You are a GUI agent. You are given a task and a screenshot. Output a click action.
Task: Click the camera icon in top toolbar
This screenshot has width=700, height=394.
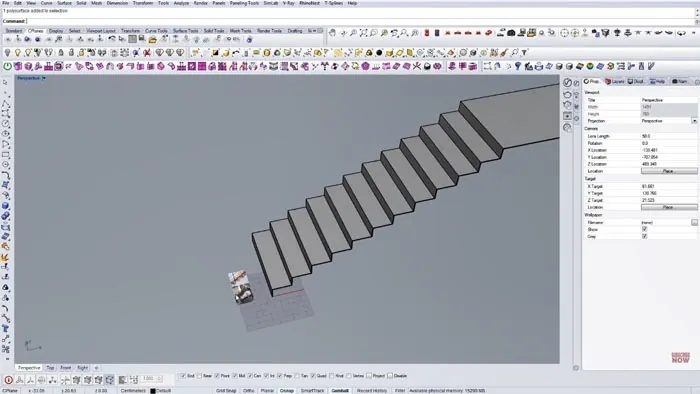[x=511, y=33]
